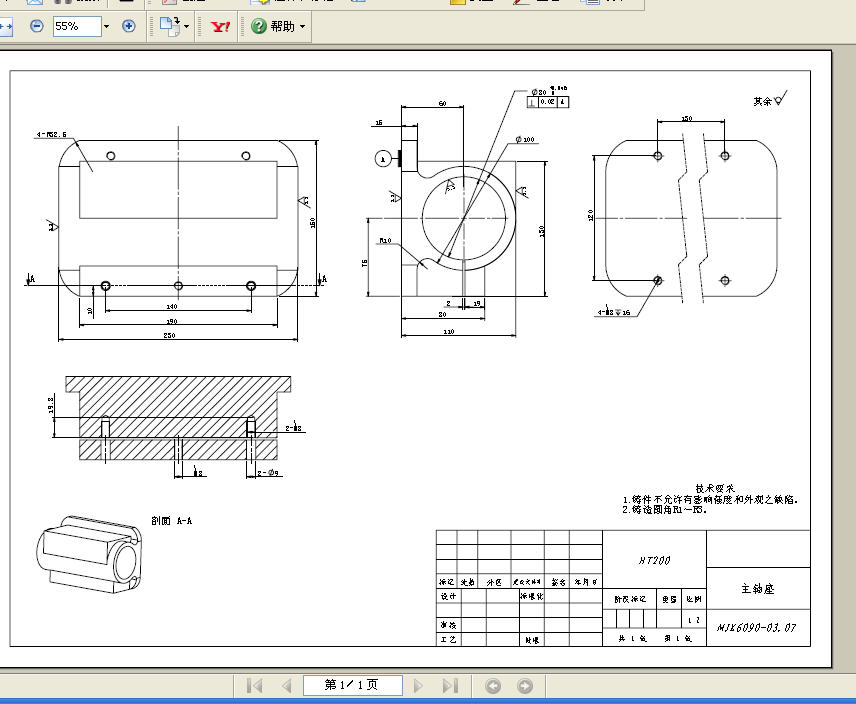856x704 pixels.
Task: Click the 190 dimension in front view
Action: (x=171, y=321)
